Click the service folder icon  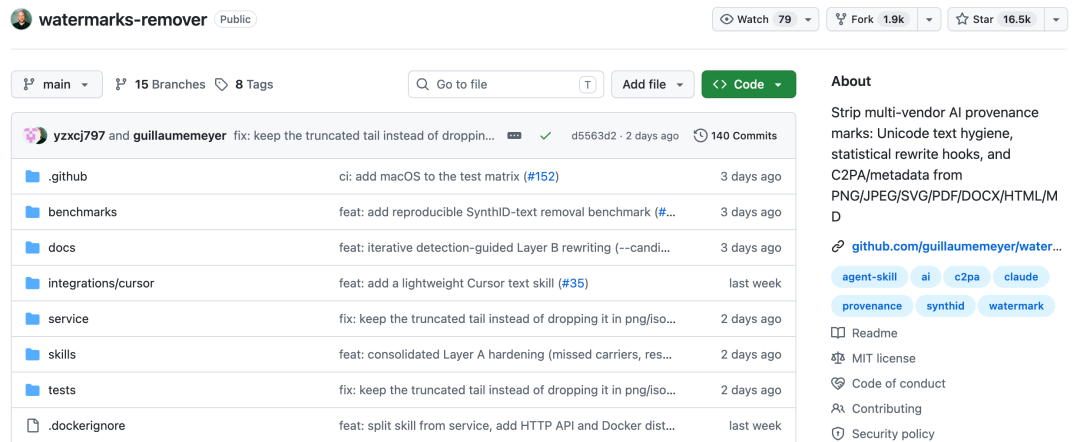32,319
